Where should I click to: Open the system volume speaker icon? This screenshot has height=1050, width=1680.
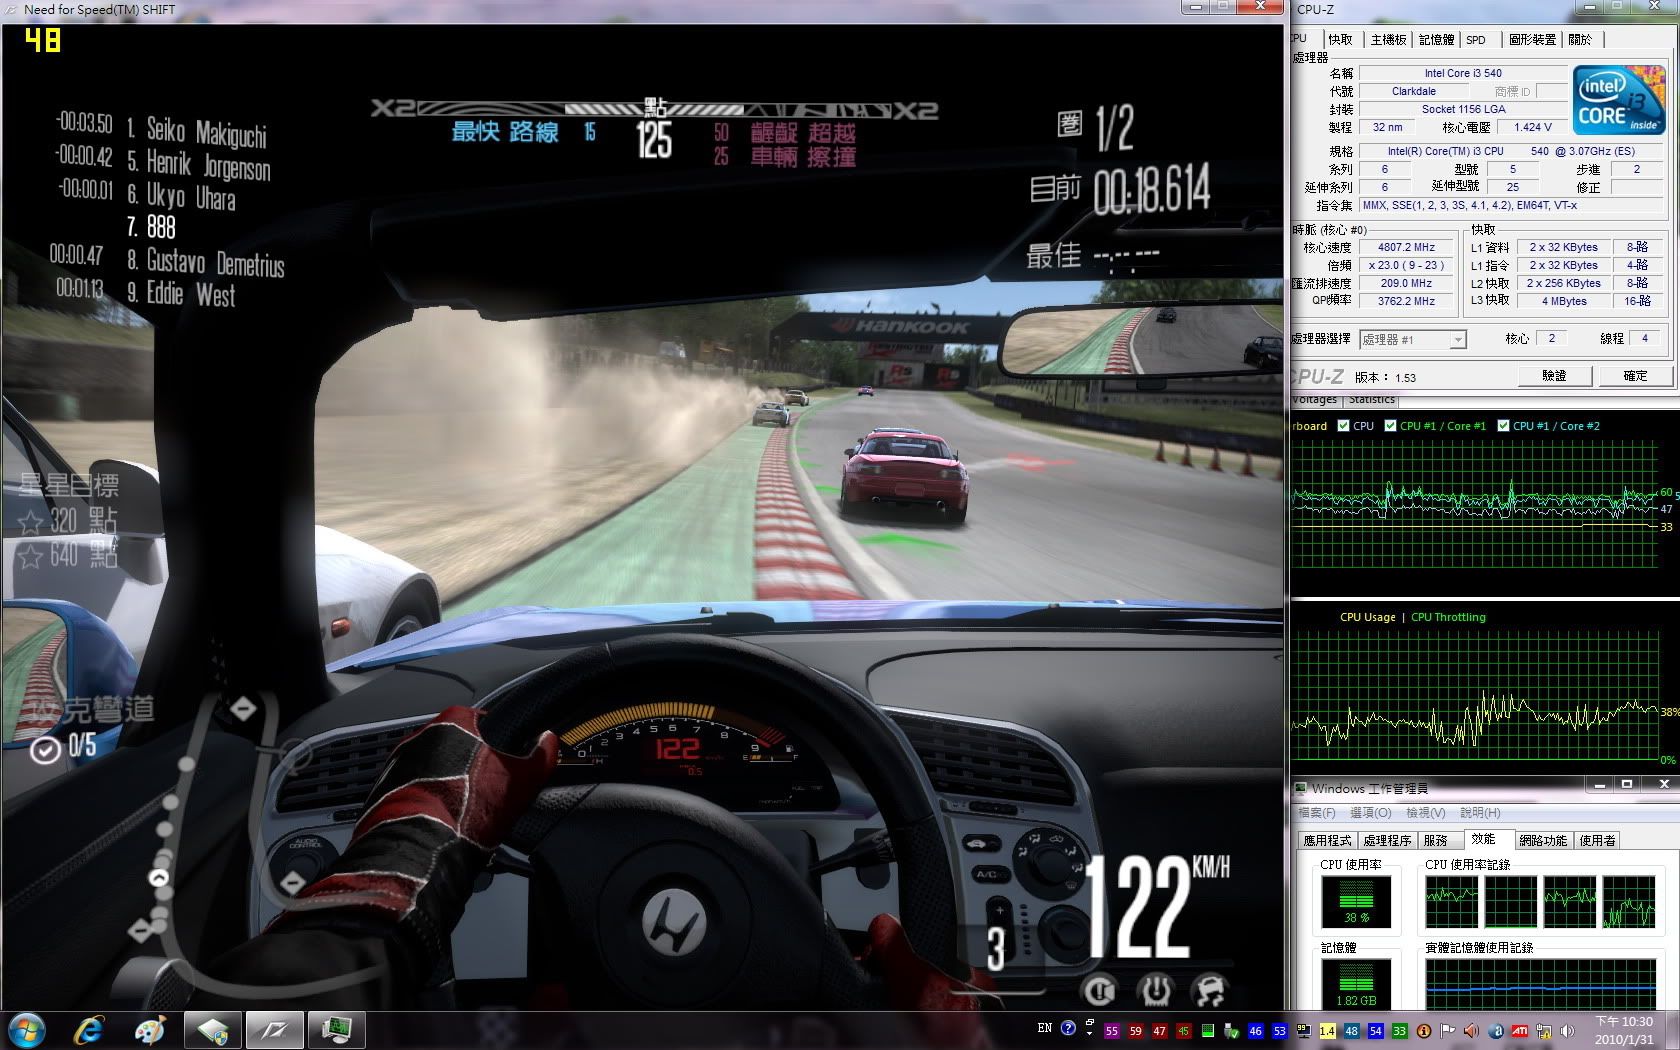(x=1567, y=1031)
